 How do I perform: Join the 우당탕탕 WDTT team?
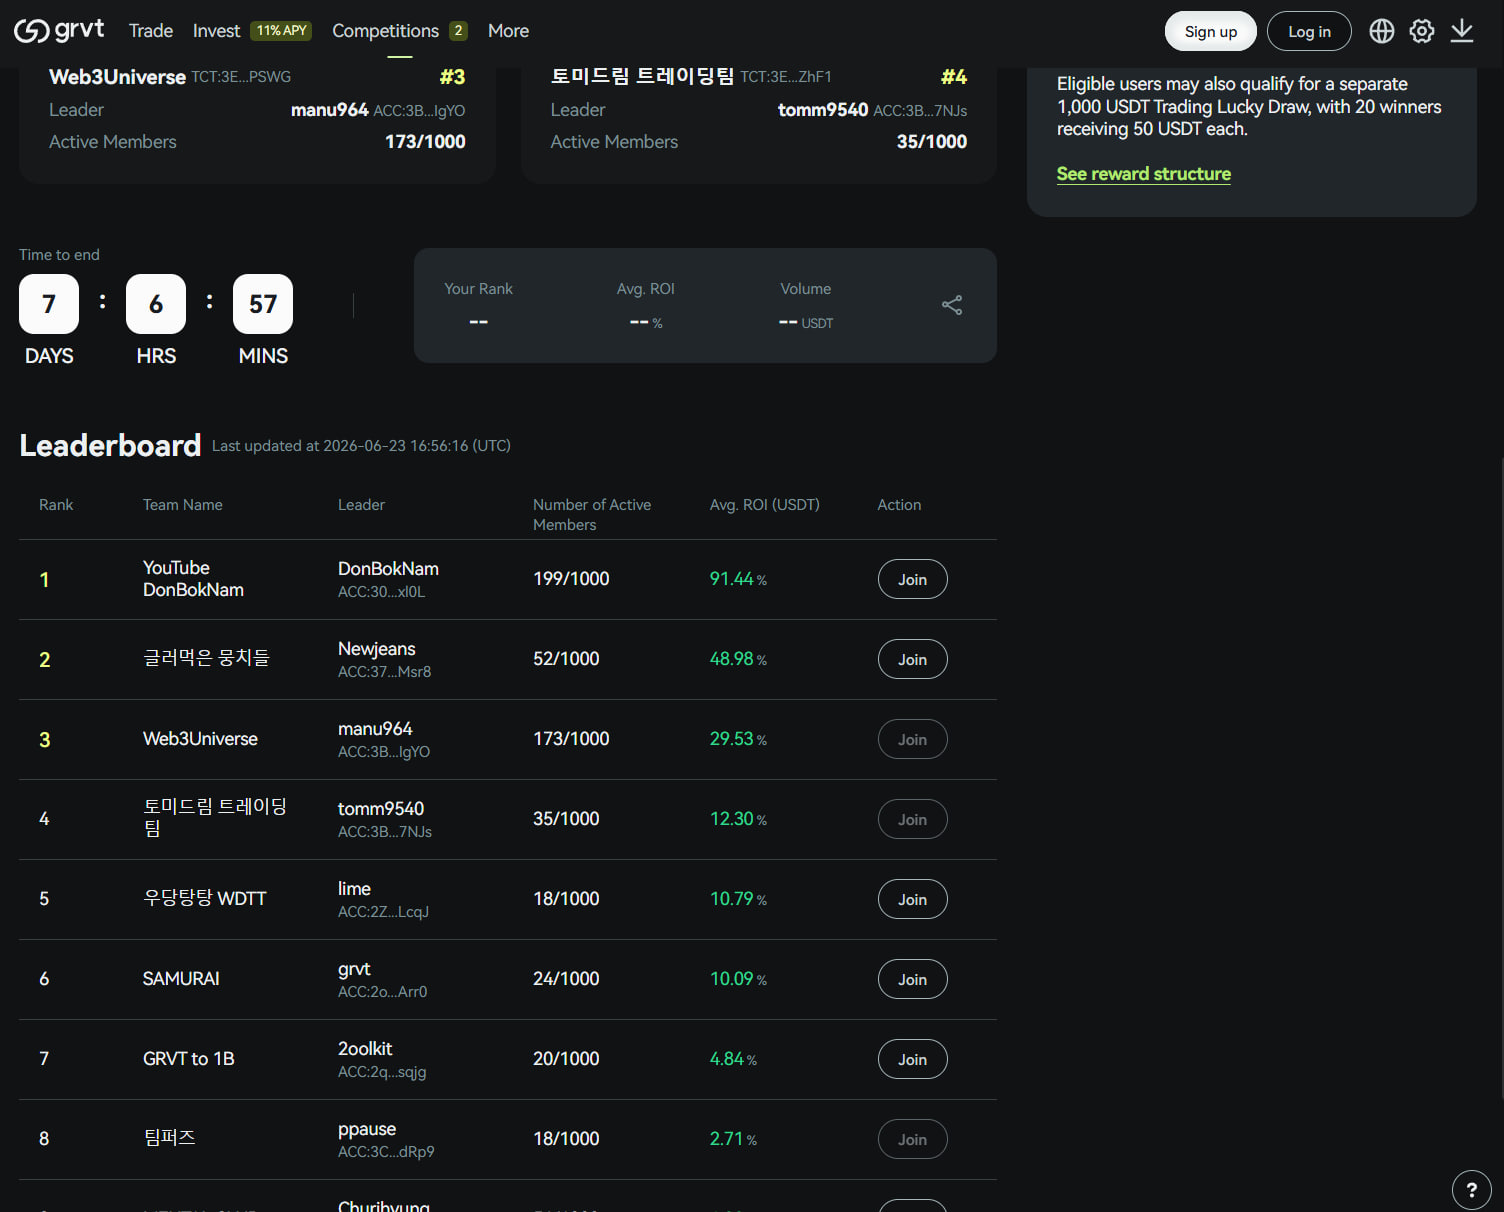click(x=912, y=899)
